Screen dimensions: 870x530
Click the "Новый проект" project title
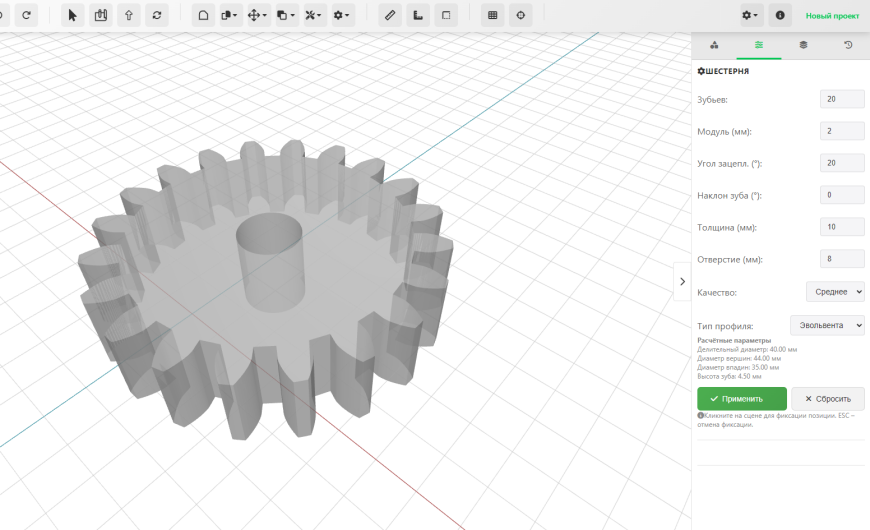click(832, 16)
